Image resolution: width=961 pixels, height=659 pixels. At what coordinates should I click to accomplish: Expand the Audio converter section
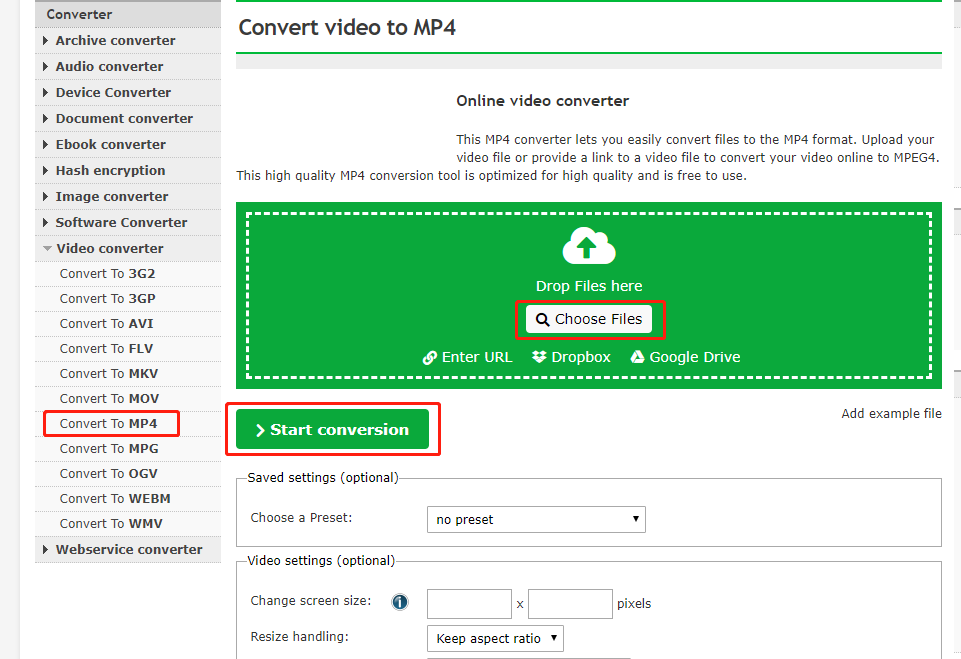pyautogui.click(x=109, y=67)
